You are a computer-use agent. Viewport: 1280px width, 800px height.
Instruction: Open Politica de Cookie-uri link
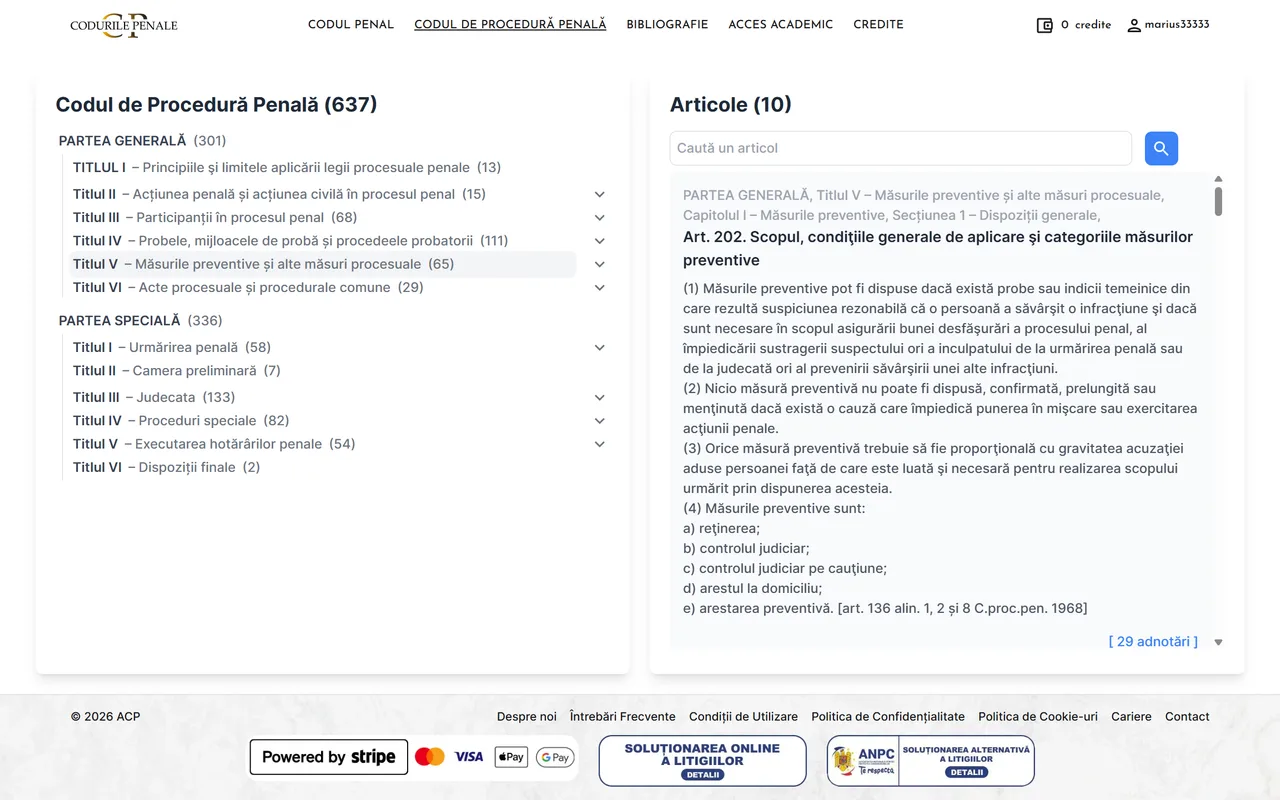1038,717
